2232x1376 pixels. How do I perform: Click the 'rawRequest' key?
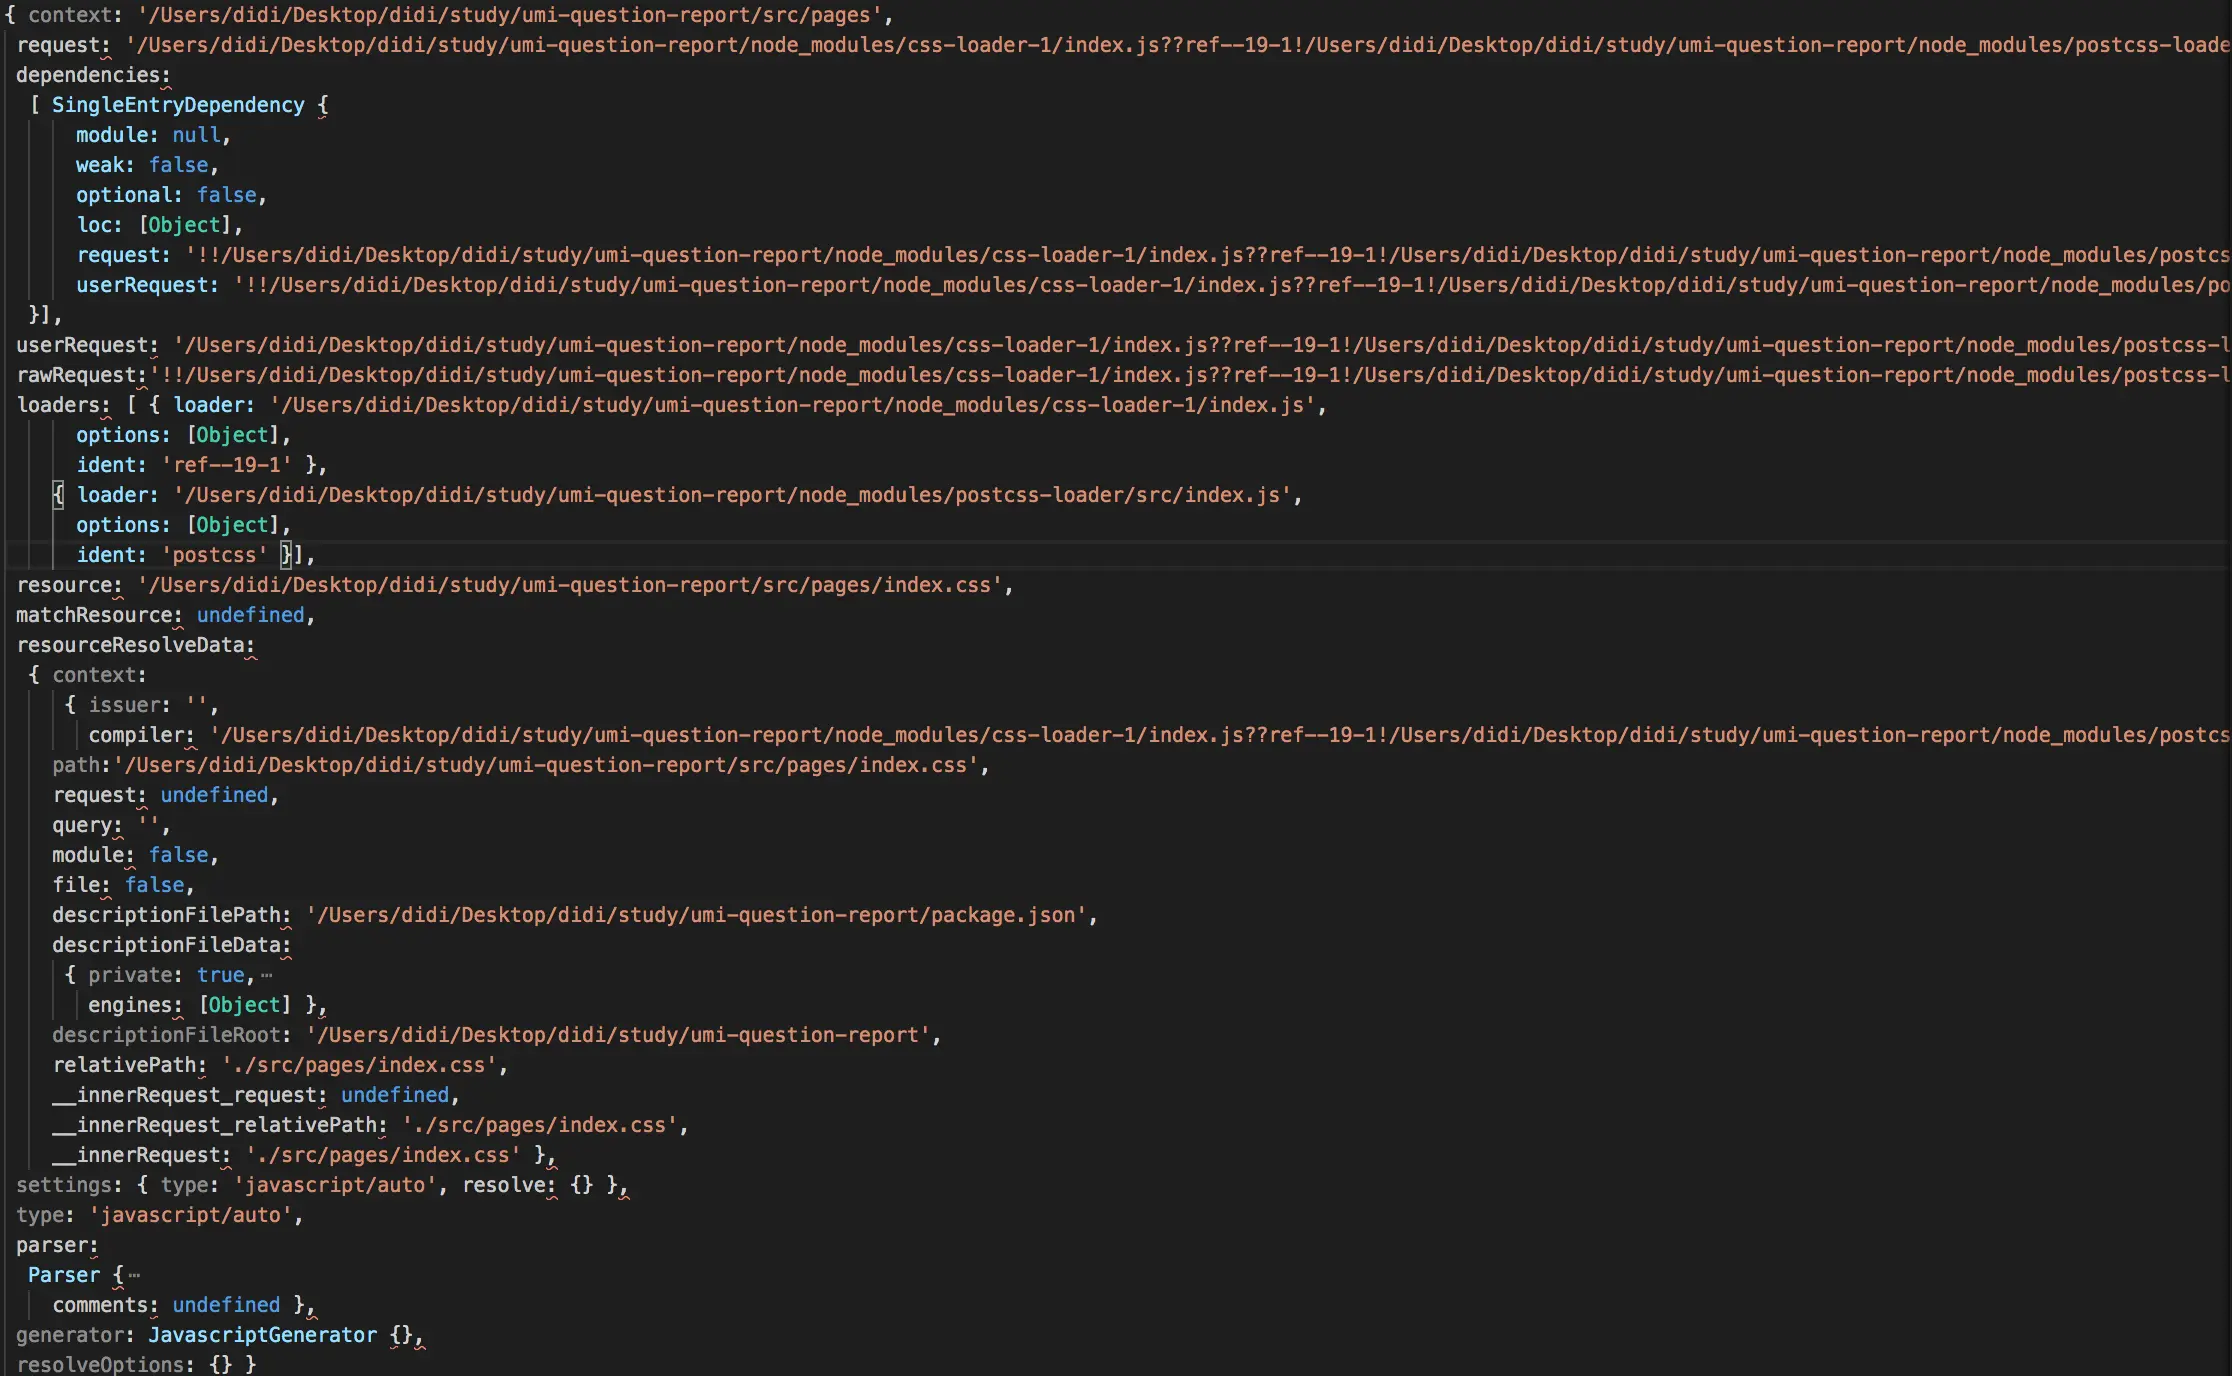pyautogui.click(x=77, y=375)
